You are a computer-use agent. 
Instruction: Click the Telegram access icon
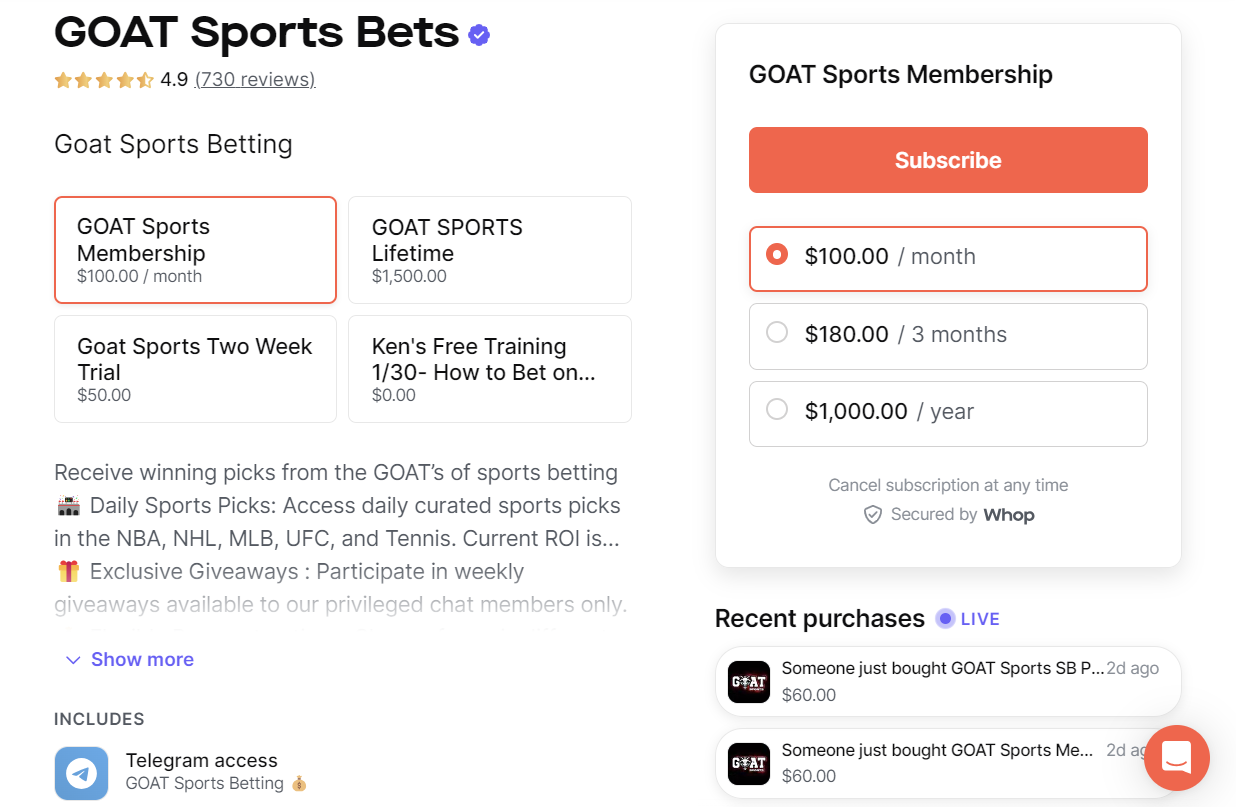coord(81,773)
